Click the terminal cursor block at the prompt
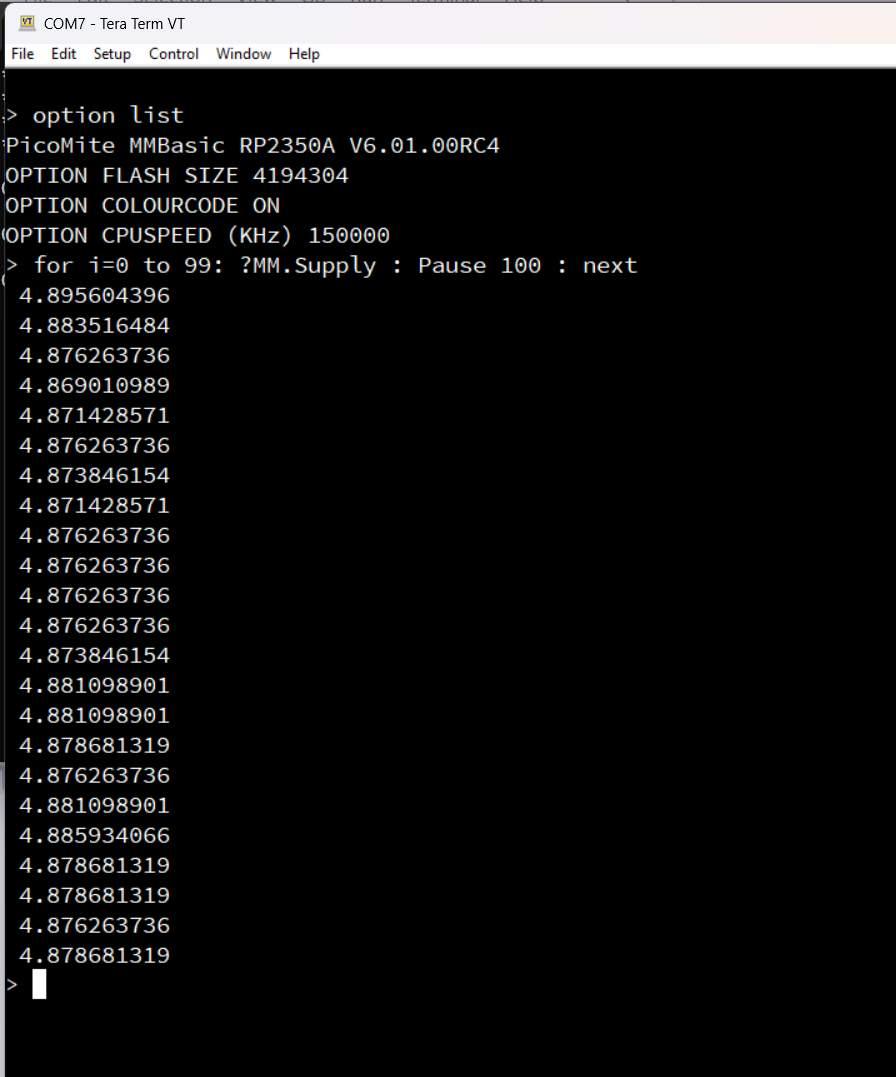 click(39, 985)
